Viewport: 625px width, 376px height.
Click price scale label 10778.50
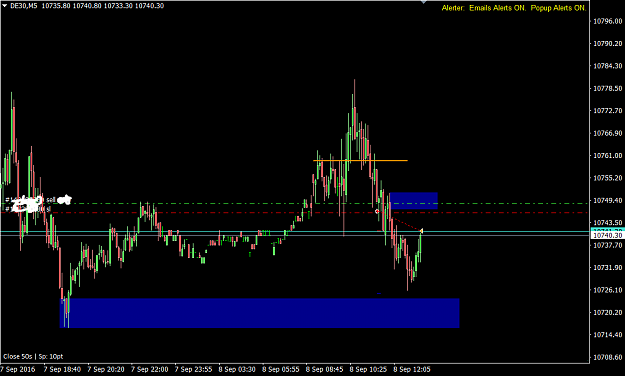pyautogui.click(x=607, y=88)
